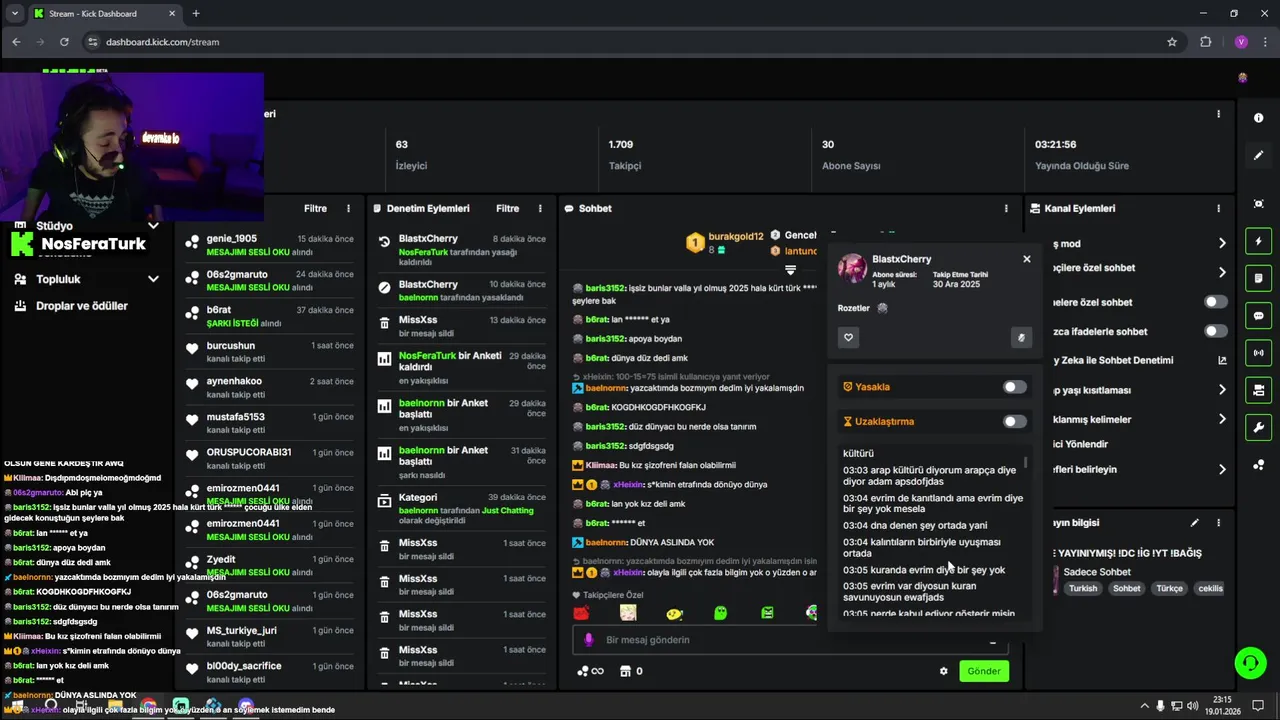
Task: Open the chat bubble icon in right sidebar
Action: point(1258,315)
